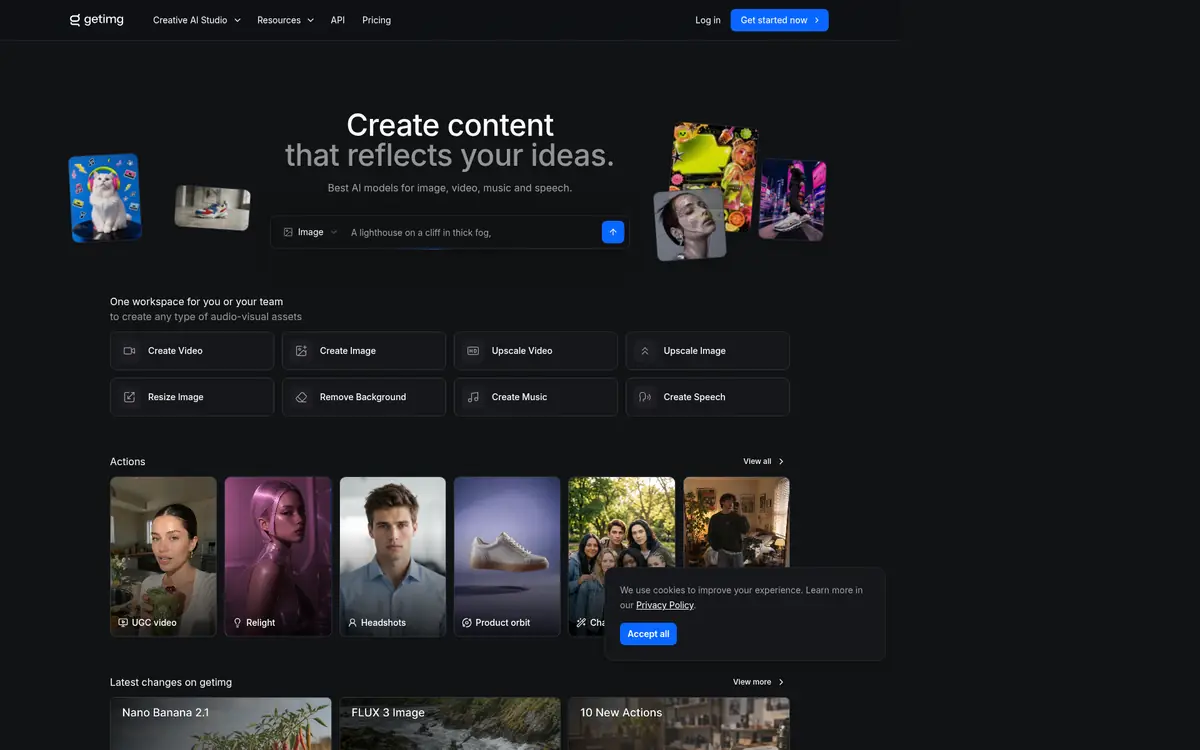
Task: Go to the API page
Action: click(338, 20)
